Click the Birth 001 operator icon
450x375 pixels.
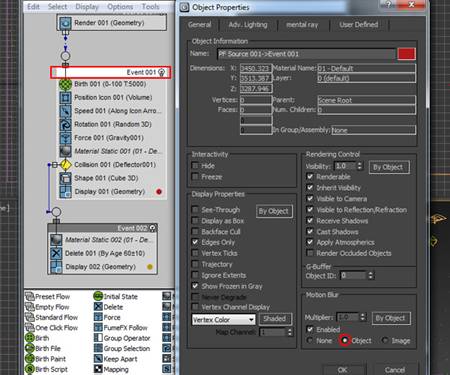point(65,84)
